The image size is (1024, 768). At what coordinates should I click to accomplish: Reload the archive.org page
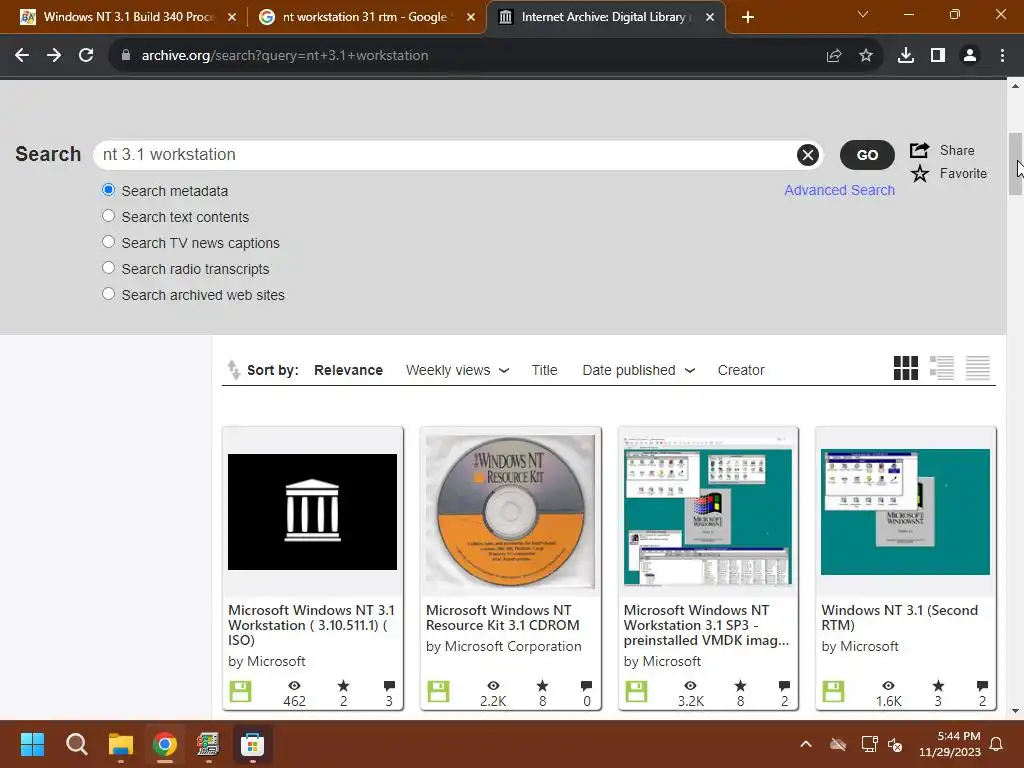pyautogui.click(x=86, y=56)
